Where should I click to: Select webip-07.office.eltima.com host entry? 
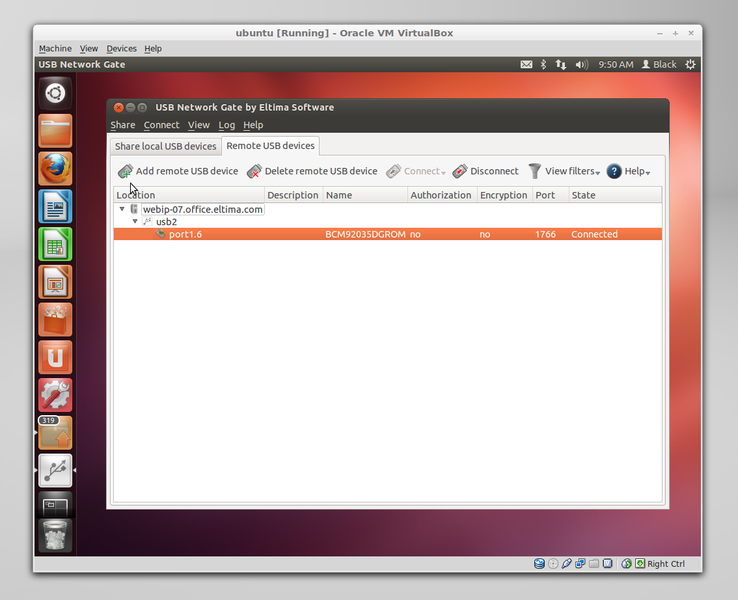pyautogui.click(x=203, y=209)
